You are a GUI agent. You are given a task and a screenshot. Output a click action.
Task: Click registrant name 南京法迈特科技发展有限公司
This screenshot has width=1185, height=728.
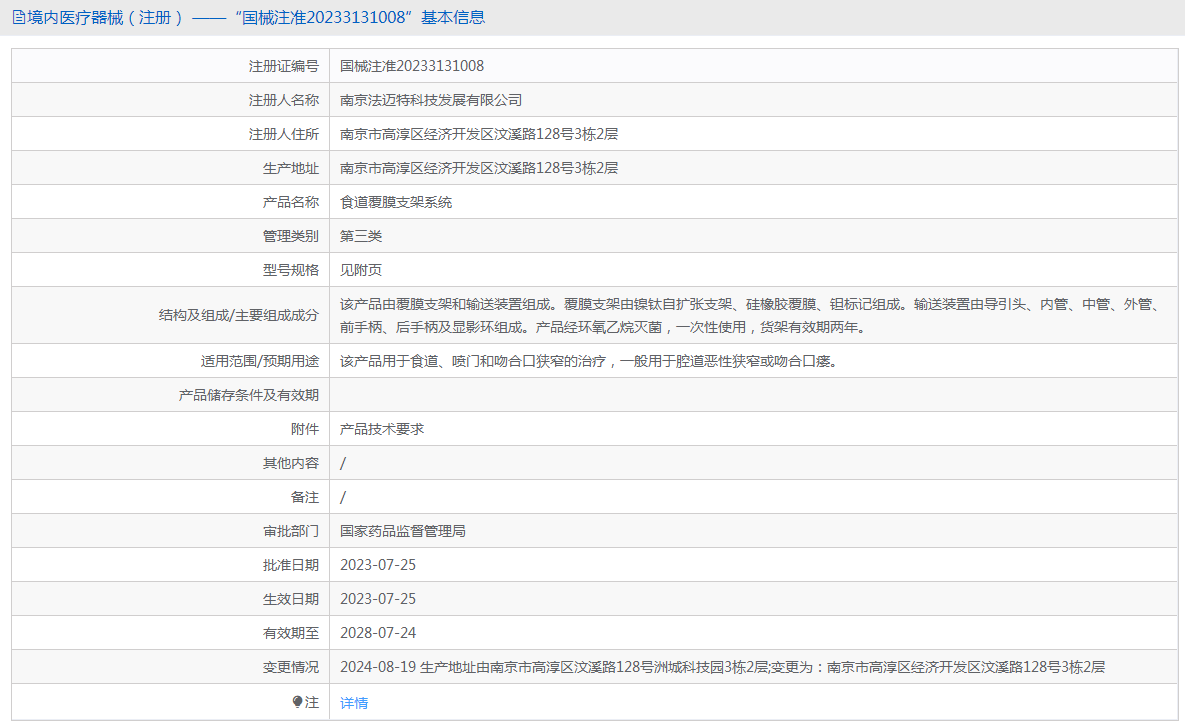(431, 100)
